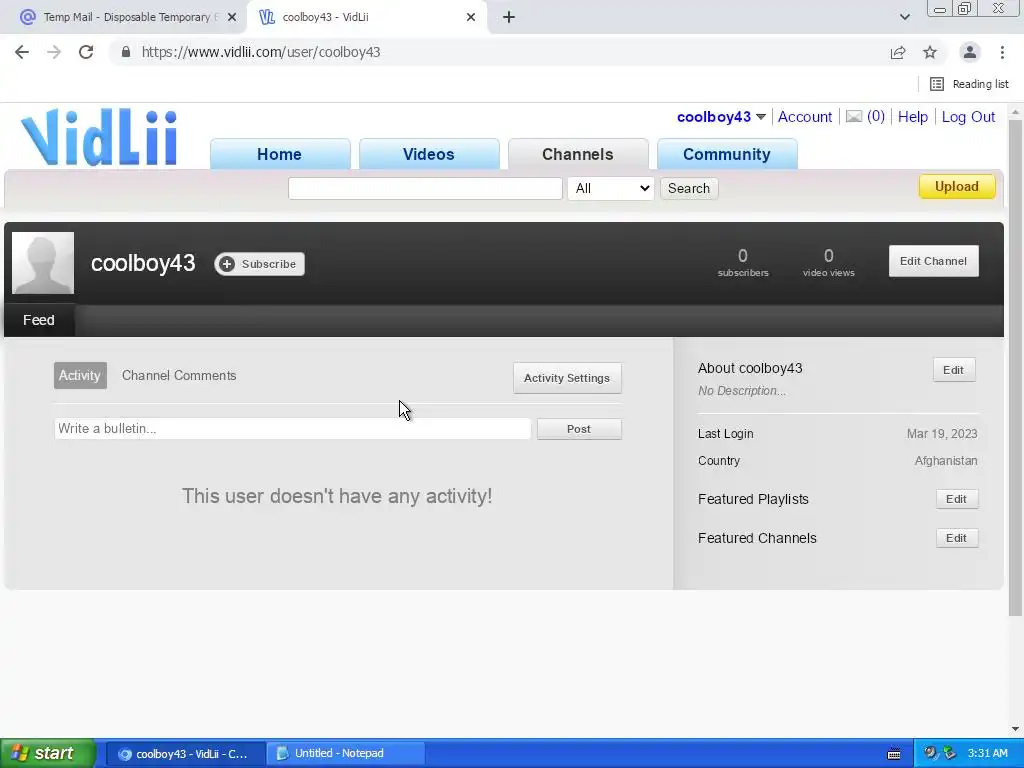Click the coolboy43 - VidLii taskbar item
Viewport: 1024px width, 768px height.
[x=185, y=753]
